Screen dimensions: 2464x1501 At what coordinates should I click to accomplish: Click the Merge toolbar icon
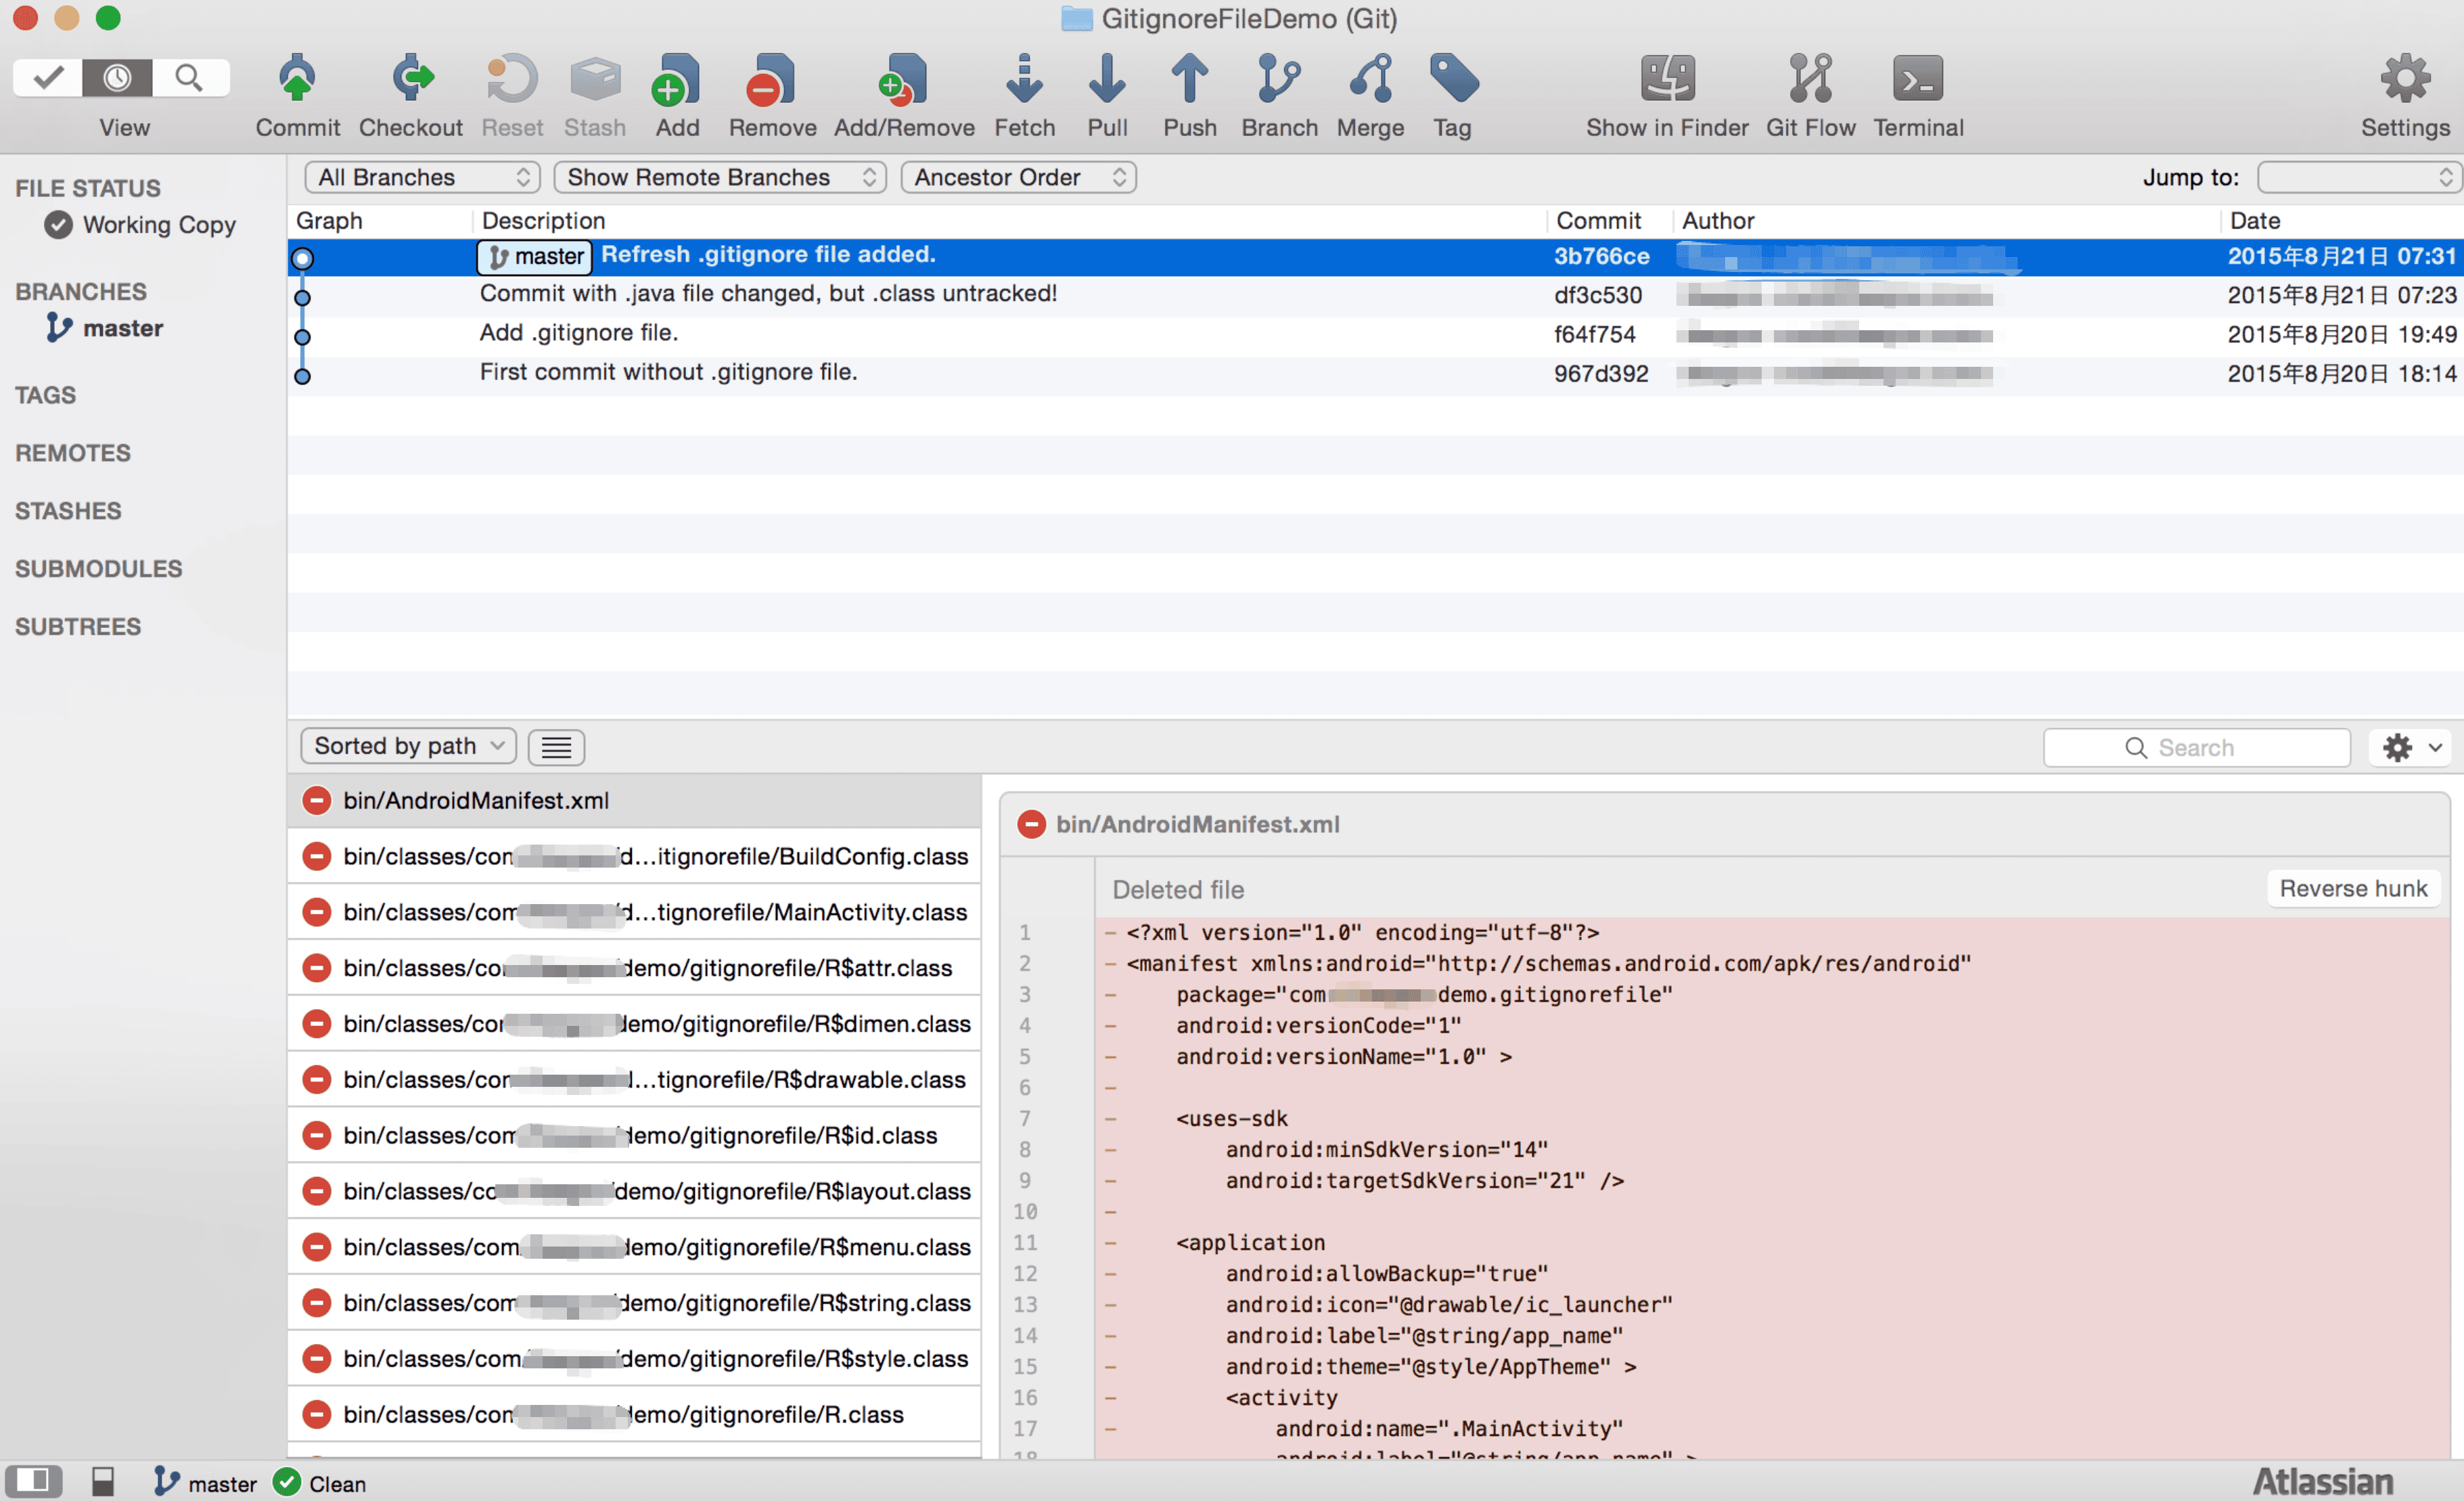pyautogui.click(x=1370, y=79)
